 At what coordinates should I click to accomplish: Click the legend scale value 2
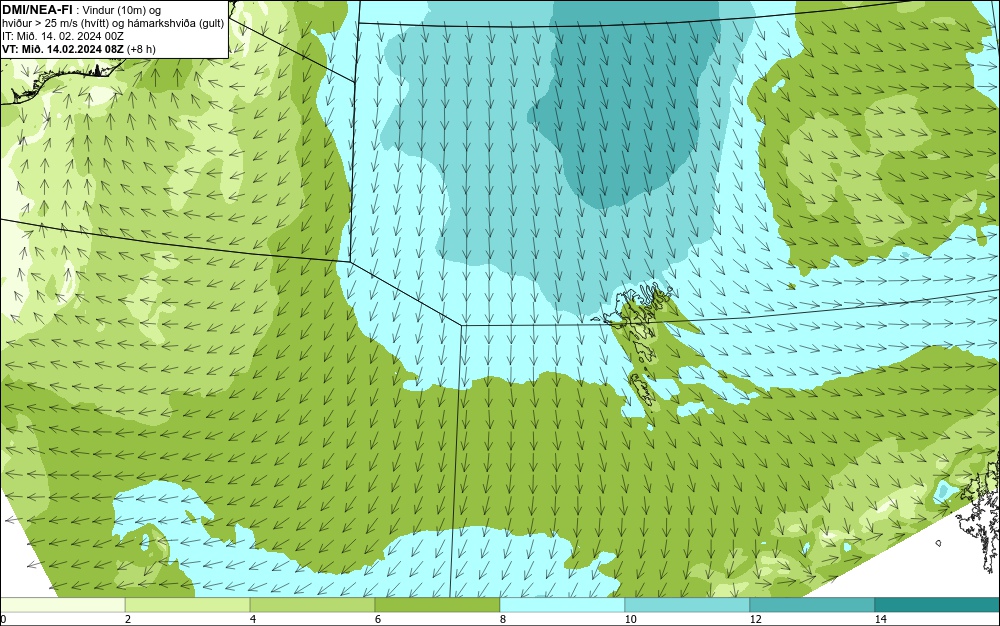tap(128, 619)
